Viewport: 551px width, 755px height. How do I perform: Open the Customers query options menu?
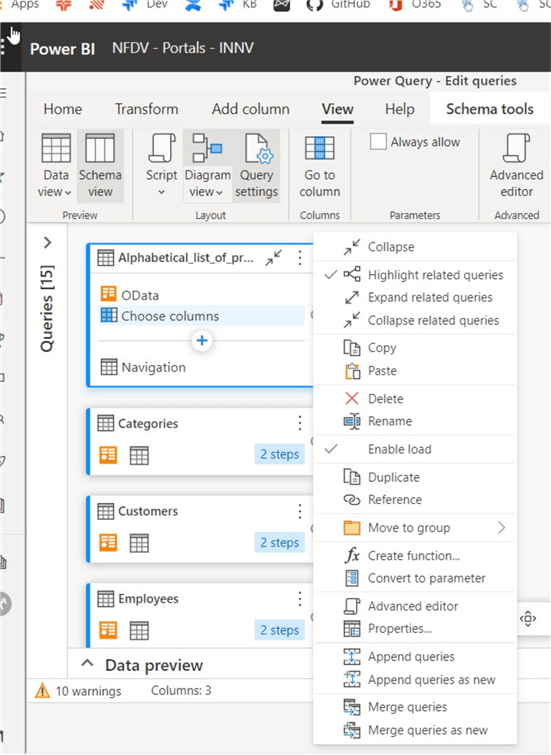(300, 511)
